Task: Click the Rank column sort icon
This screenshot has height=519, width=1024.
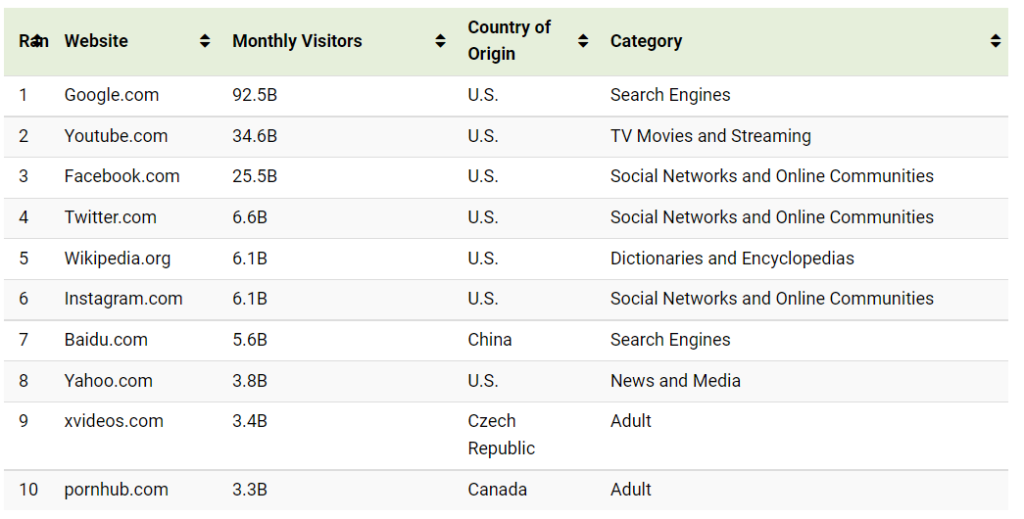Action: [x=37, y=41]
